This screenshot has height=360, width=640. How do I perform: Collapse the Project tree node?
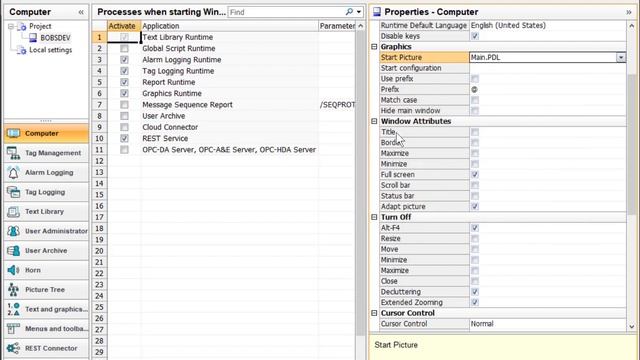point(11,27)
